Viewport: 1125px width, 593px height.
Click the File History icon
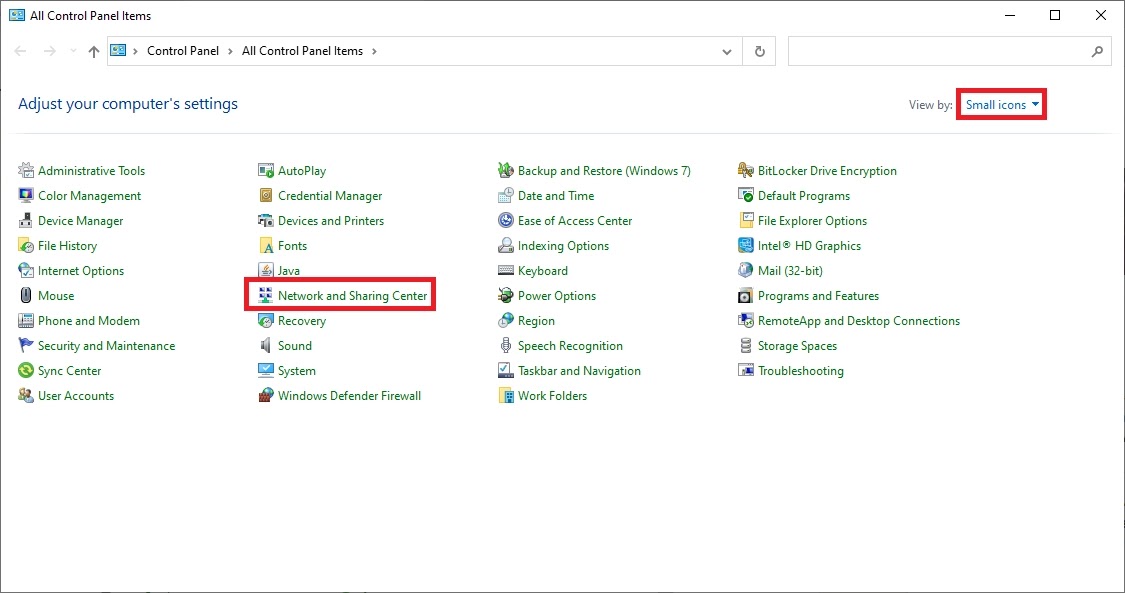[26, 246]
